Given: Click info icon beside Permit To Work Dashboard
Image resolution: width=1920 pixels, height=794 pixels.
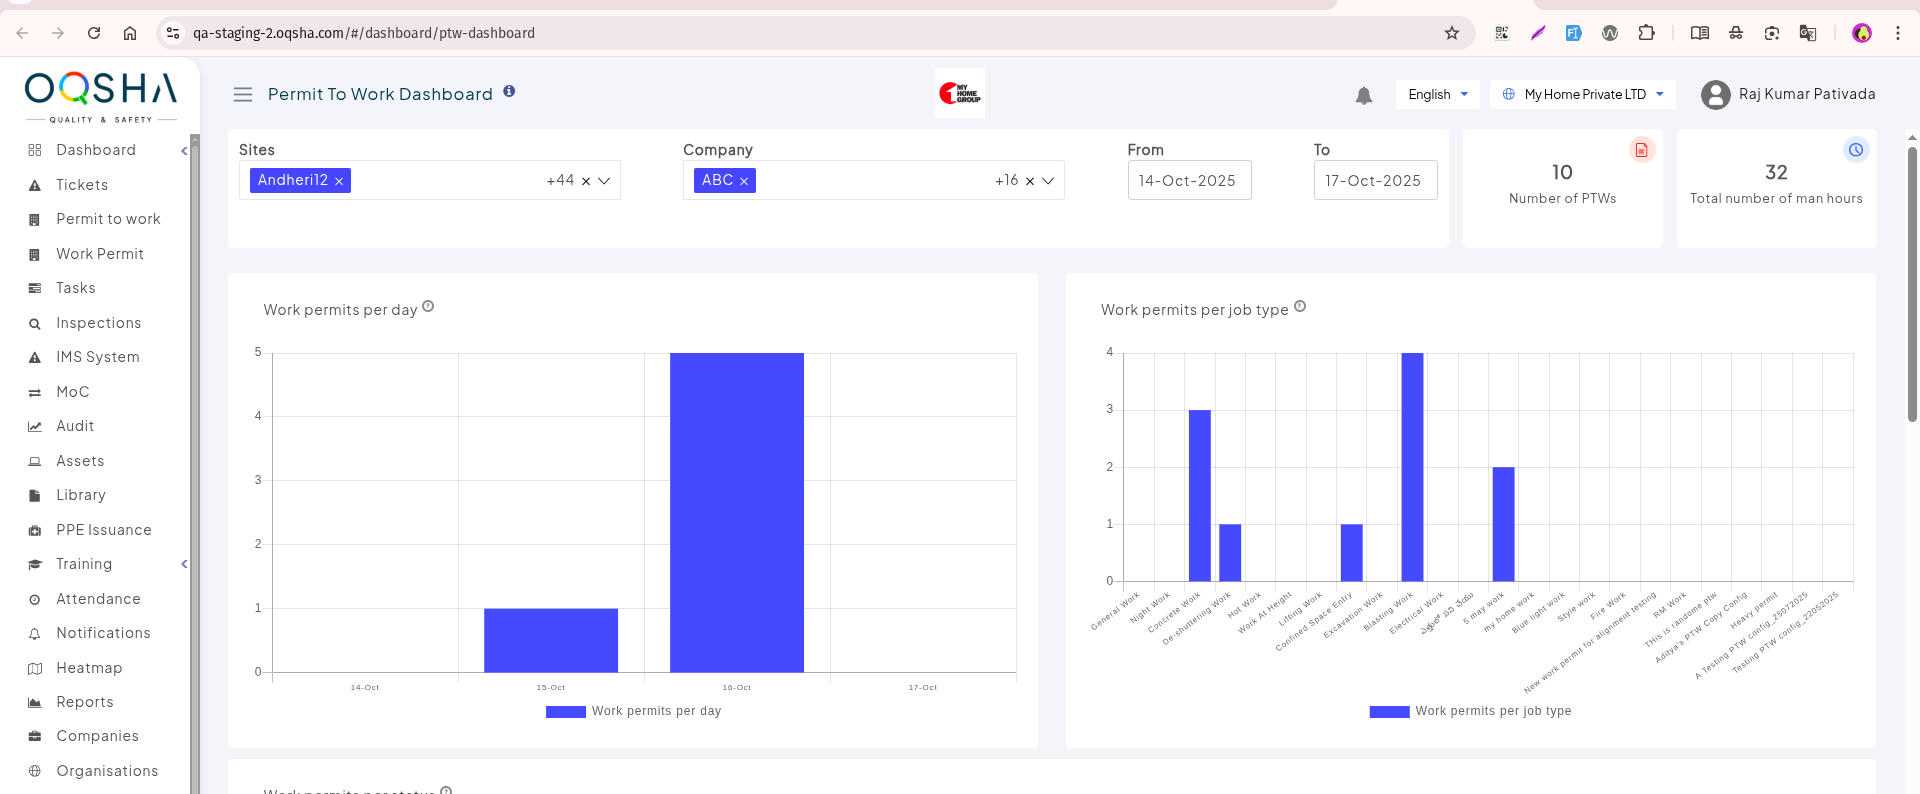Looking at the screenshot, I should (x=509, y=91).
